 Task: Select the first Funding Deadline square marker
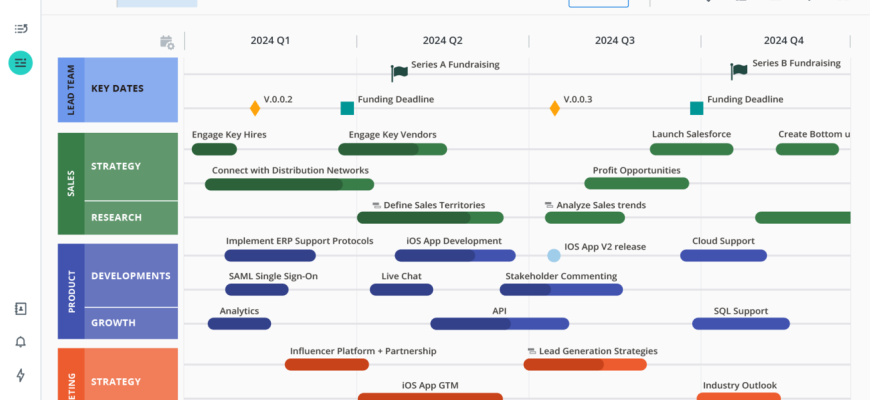point(347,108)
